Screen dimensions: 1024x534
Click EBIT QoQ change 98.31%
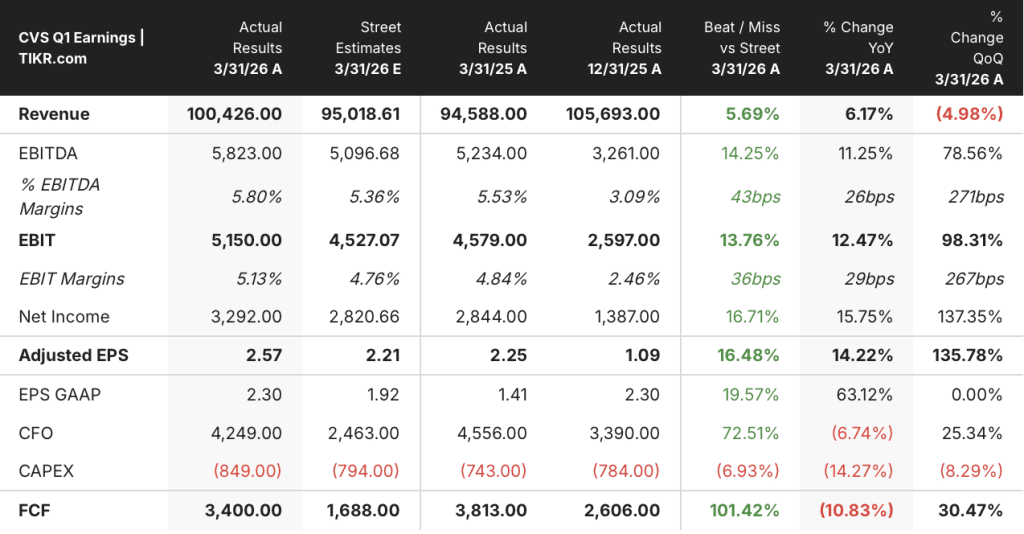click(x=972, y=240)
